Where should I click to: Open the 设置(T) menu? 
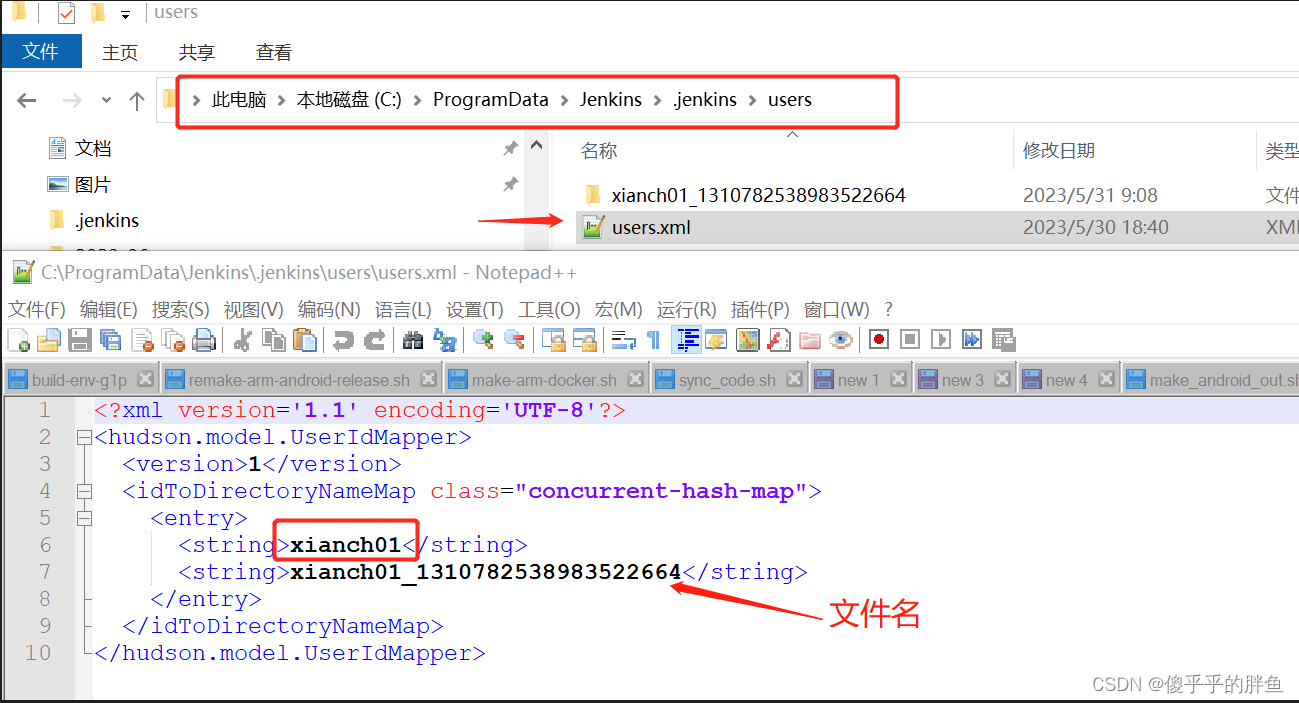tap(475, 309)
